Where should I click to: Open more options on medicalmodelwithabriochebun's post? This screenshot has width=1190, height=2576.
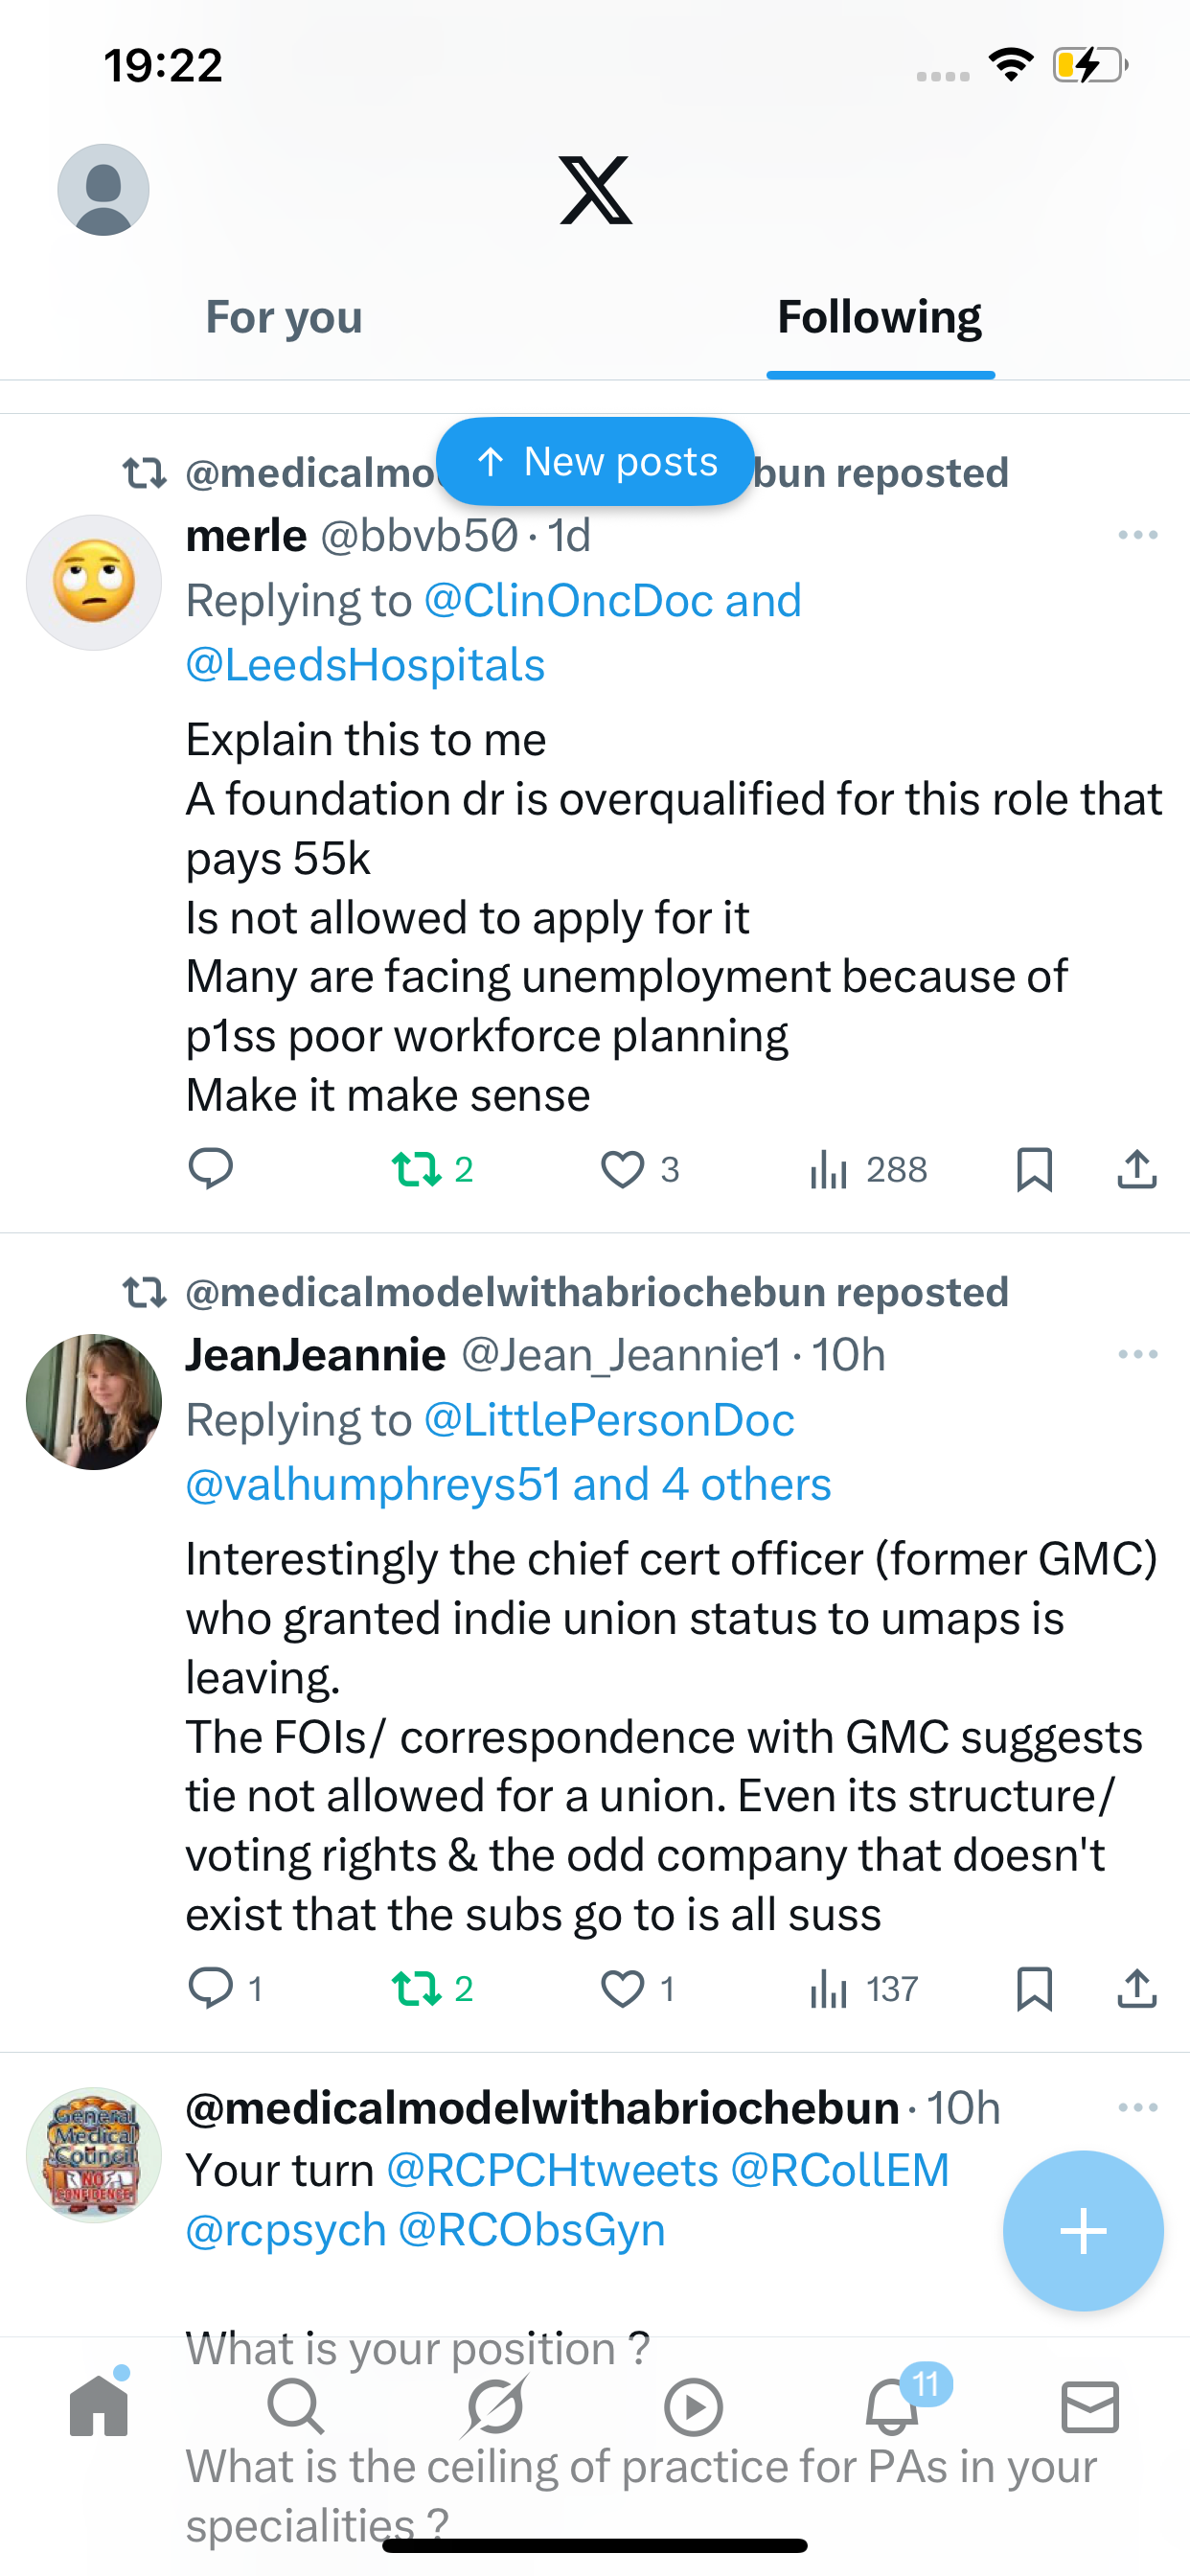tap(1137, 2108)
